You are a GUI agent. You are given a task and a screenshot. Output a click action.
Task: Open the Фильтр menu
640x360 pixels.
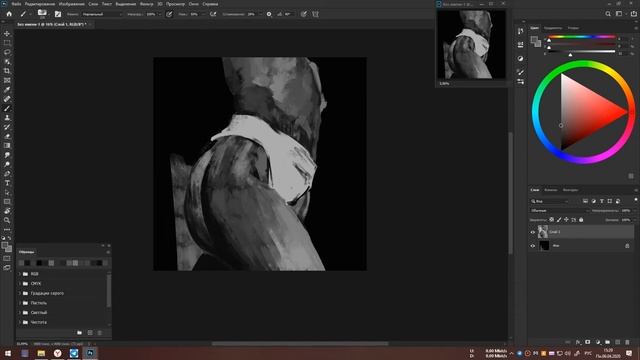147,4
